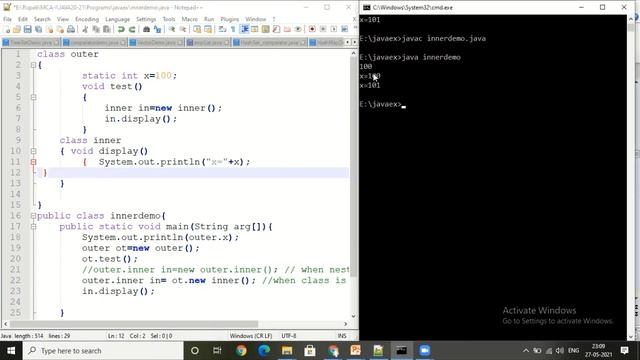Open the Run menu
This screenshot has height=360, width=640.
209,19
